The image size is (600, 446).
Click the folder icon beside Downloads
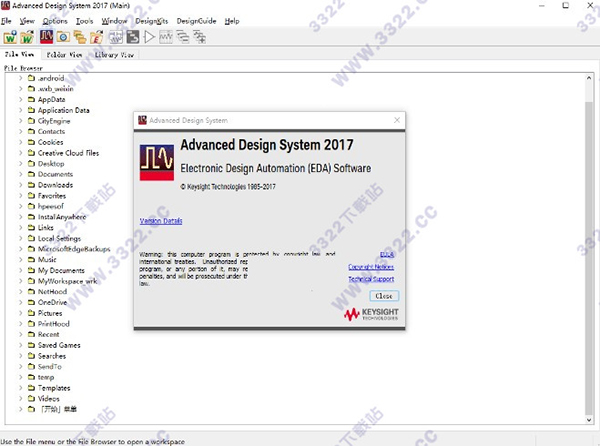31,185
